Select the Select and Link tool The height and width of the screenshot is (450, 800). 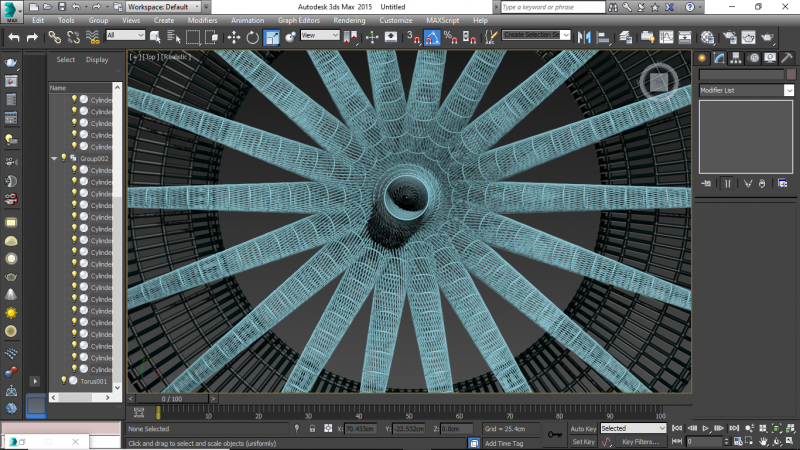click(54, 37)
